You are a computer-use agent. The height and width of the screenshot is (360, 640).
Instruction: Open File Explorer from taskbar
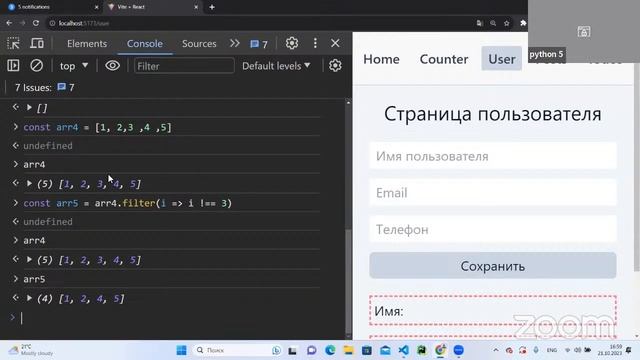348,350
